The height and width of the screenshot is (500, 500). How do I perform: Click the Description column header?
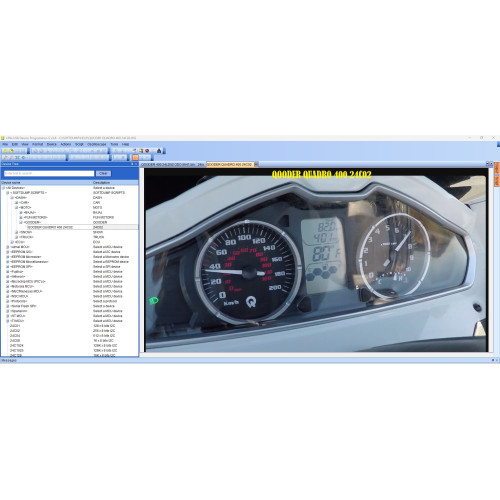click(x=115, y=183)
